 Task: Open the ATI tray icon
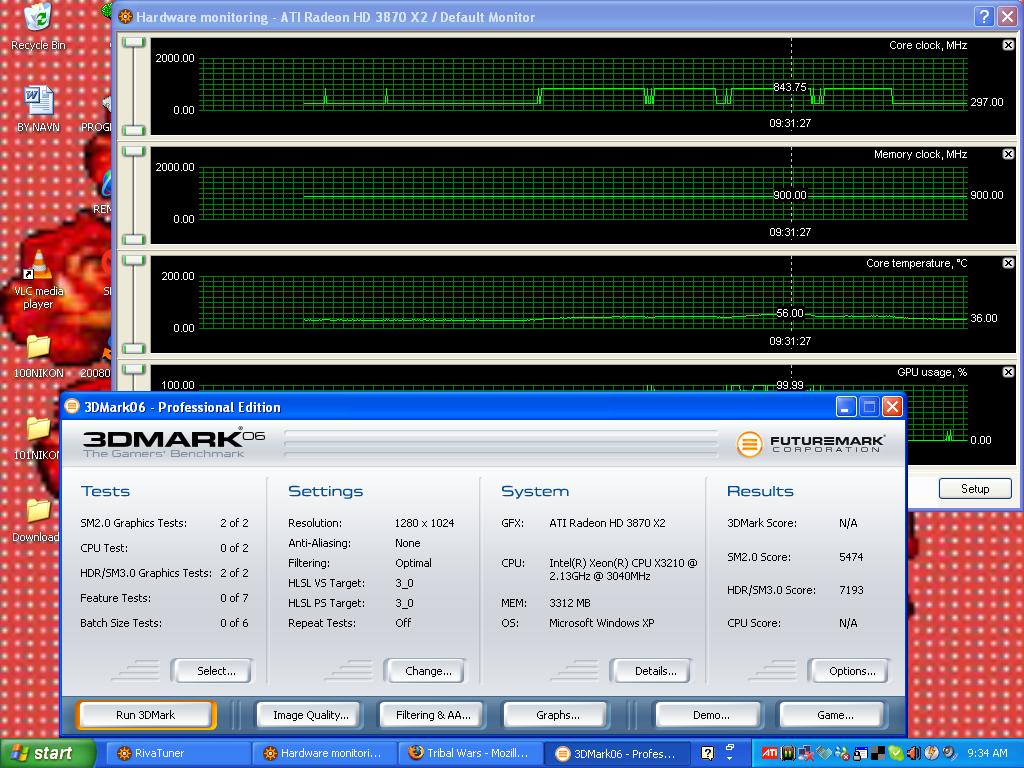[x=770, y=753]
